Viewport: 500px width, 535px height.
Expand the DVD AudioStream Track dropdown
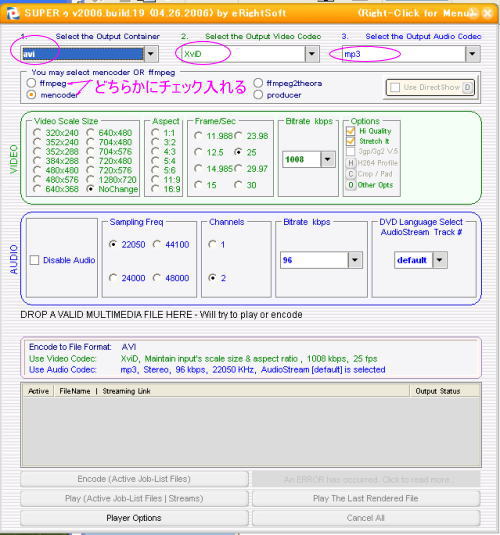pos(440,260)
